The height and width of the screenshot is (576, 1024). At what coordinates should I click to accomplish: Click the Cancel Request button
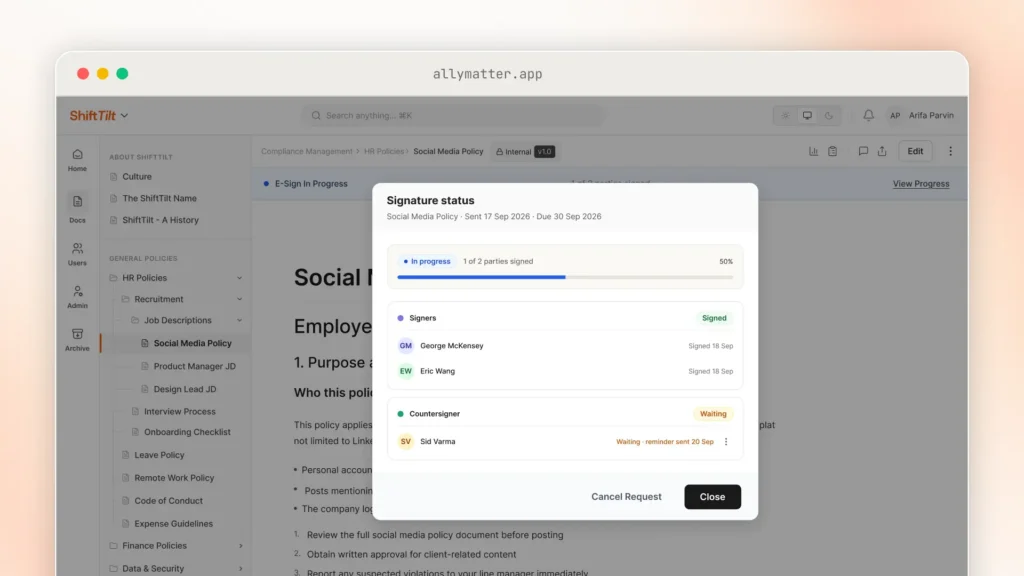pyautogui.click(x=626, y=497)
